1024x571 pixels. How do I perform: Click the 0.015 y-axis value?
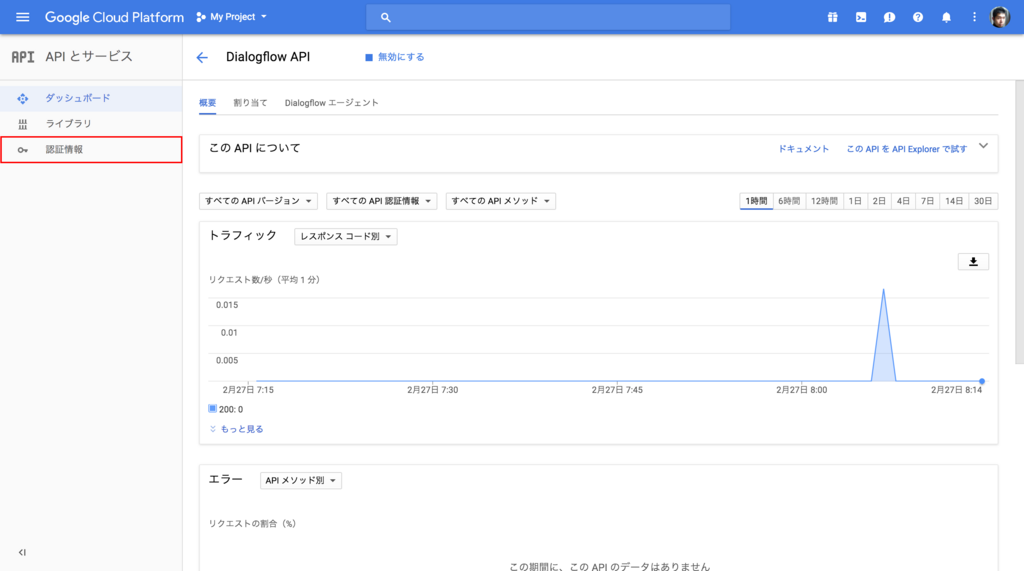(227, 305)
